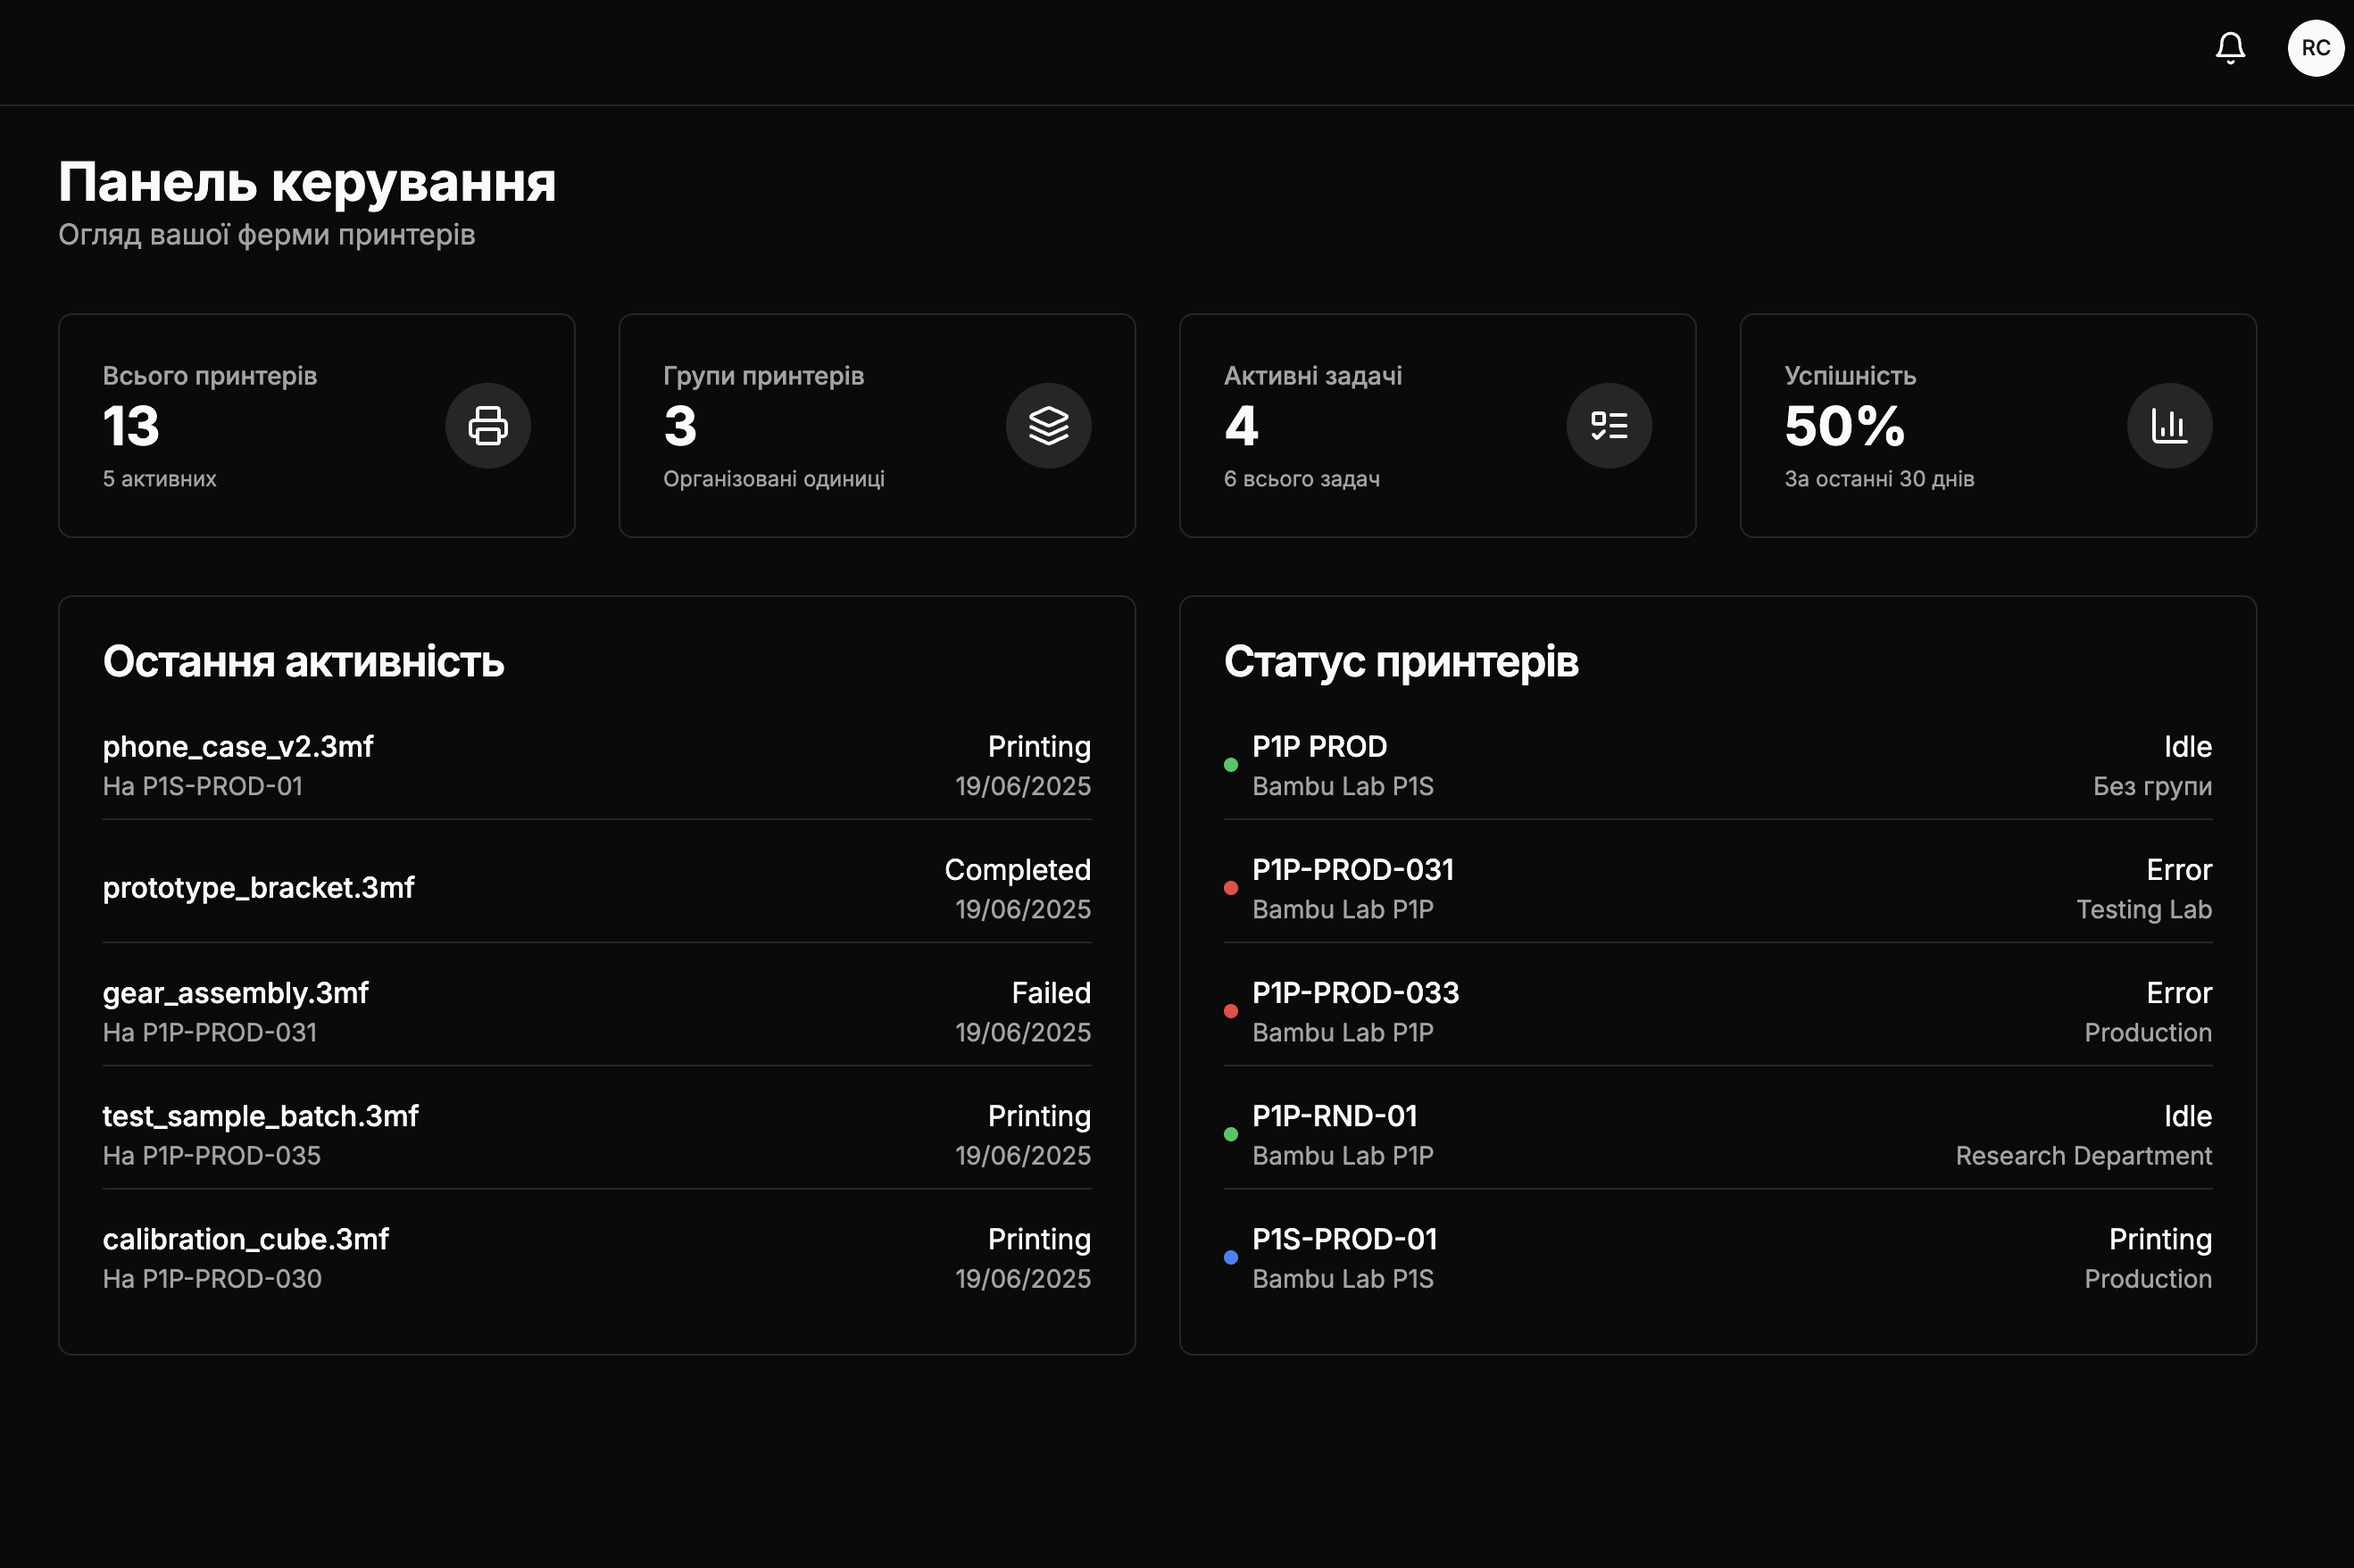
Task: Click the layers icon in printer groups card
Action: click(1048, 426)
